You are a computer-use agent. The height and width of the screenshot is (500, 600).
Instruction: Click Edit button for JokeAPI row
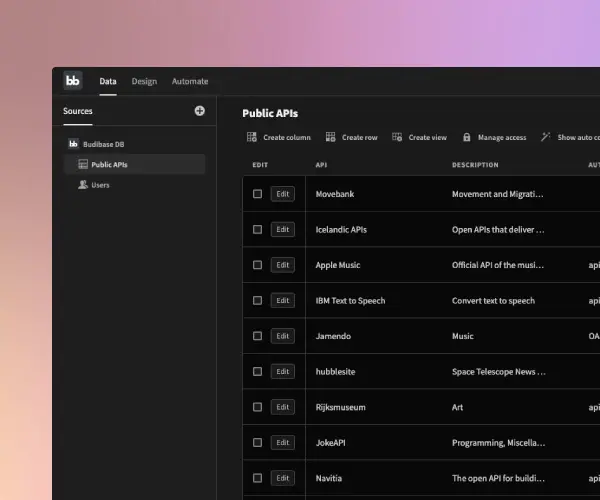(282, 442)
